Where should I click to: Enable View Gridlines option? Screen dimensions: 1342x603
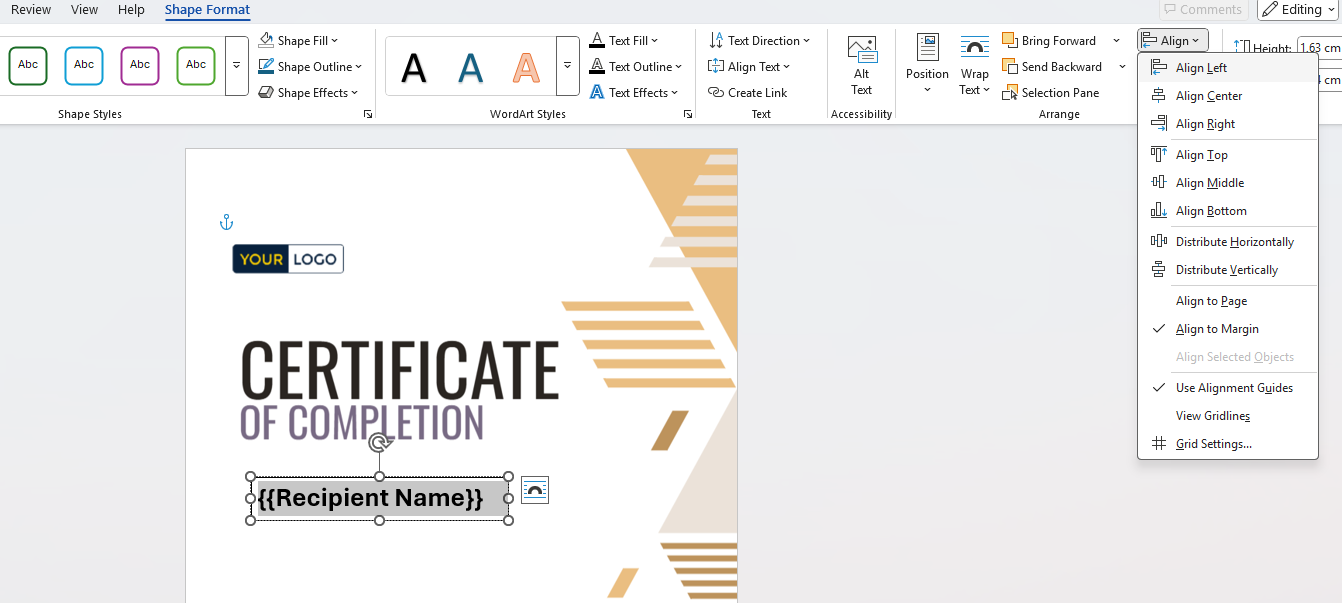point(1228,416)
